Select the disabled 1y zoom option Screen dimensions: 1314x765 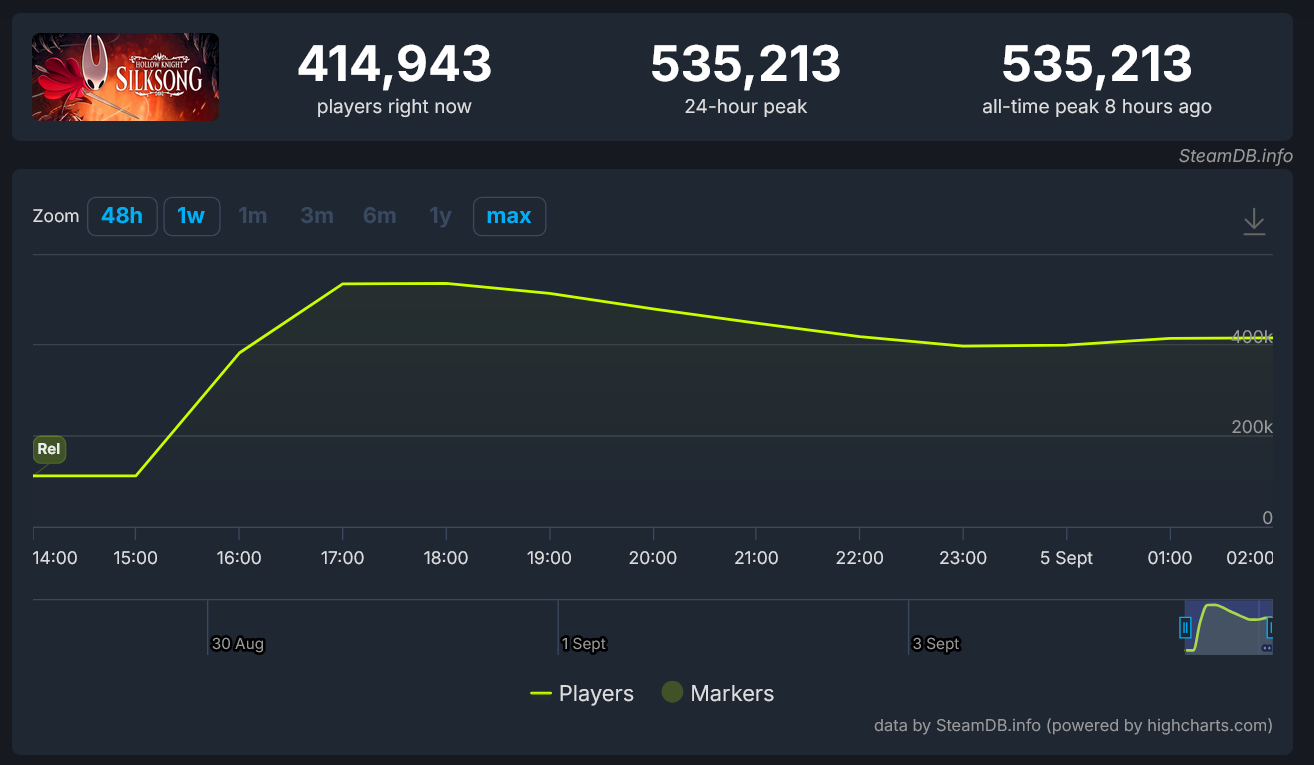(x=441, y=216)
